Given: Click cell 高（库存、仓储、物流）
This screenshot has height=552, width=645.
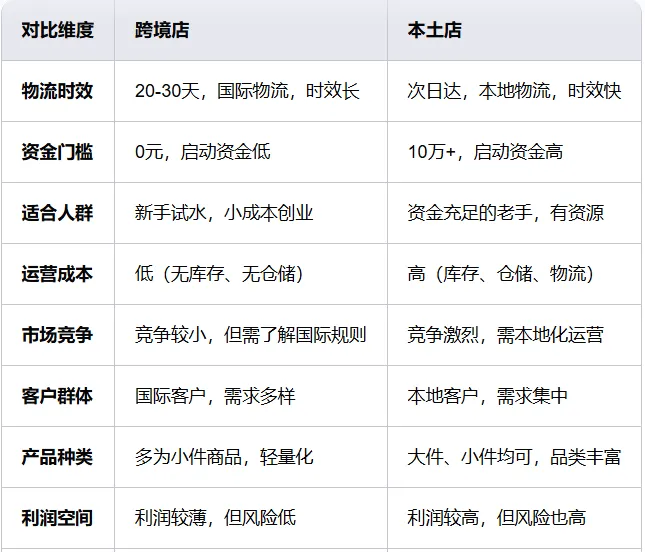Looking at the screenshot, I should [x=514, y=274].
